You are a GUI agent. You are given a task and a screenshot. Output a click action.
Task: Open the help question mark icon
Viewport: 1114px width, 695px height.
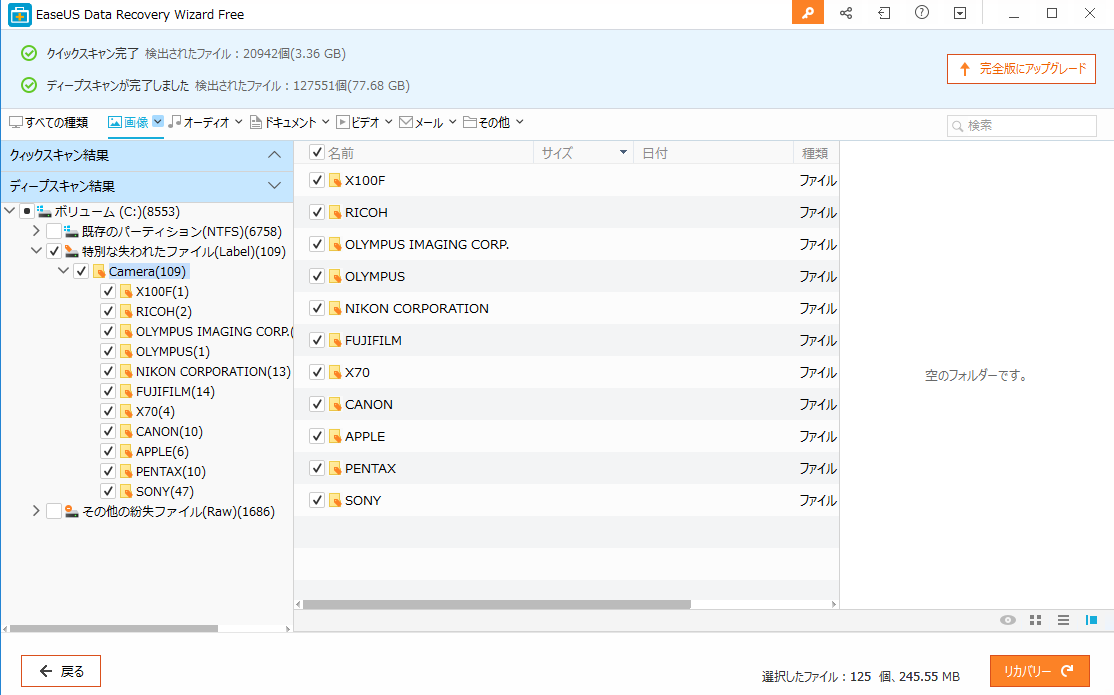click(921, 13)
